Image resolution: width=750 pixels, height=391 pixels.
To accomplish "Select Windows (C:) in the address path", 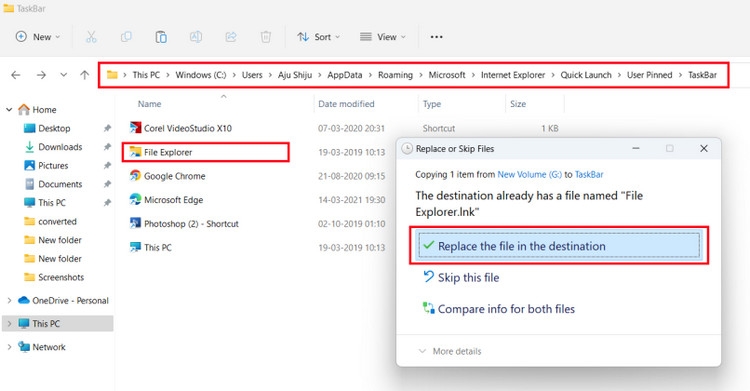I will (200, 75).
